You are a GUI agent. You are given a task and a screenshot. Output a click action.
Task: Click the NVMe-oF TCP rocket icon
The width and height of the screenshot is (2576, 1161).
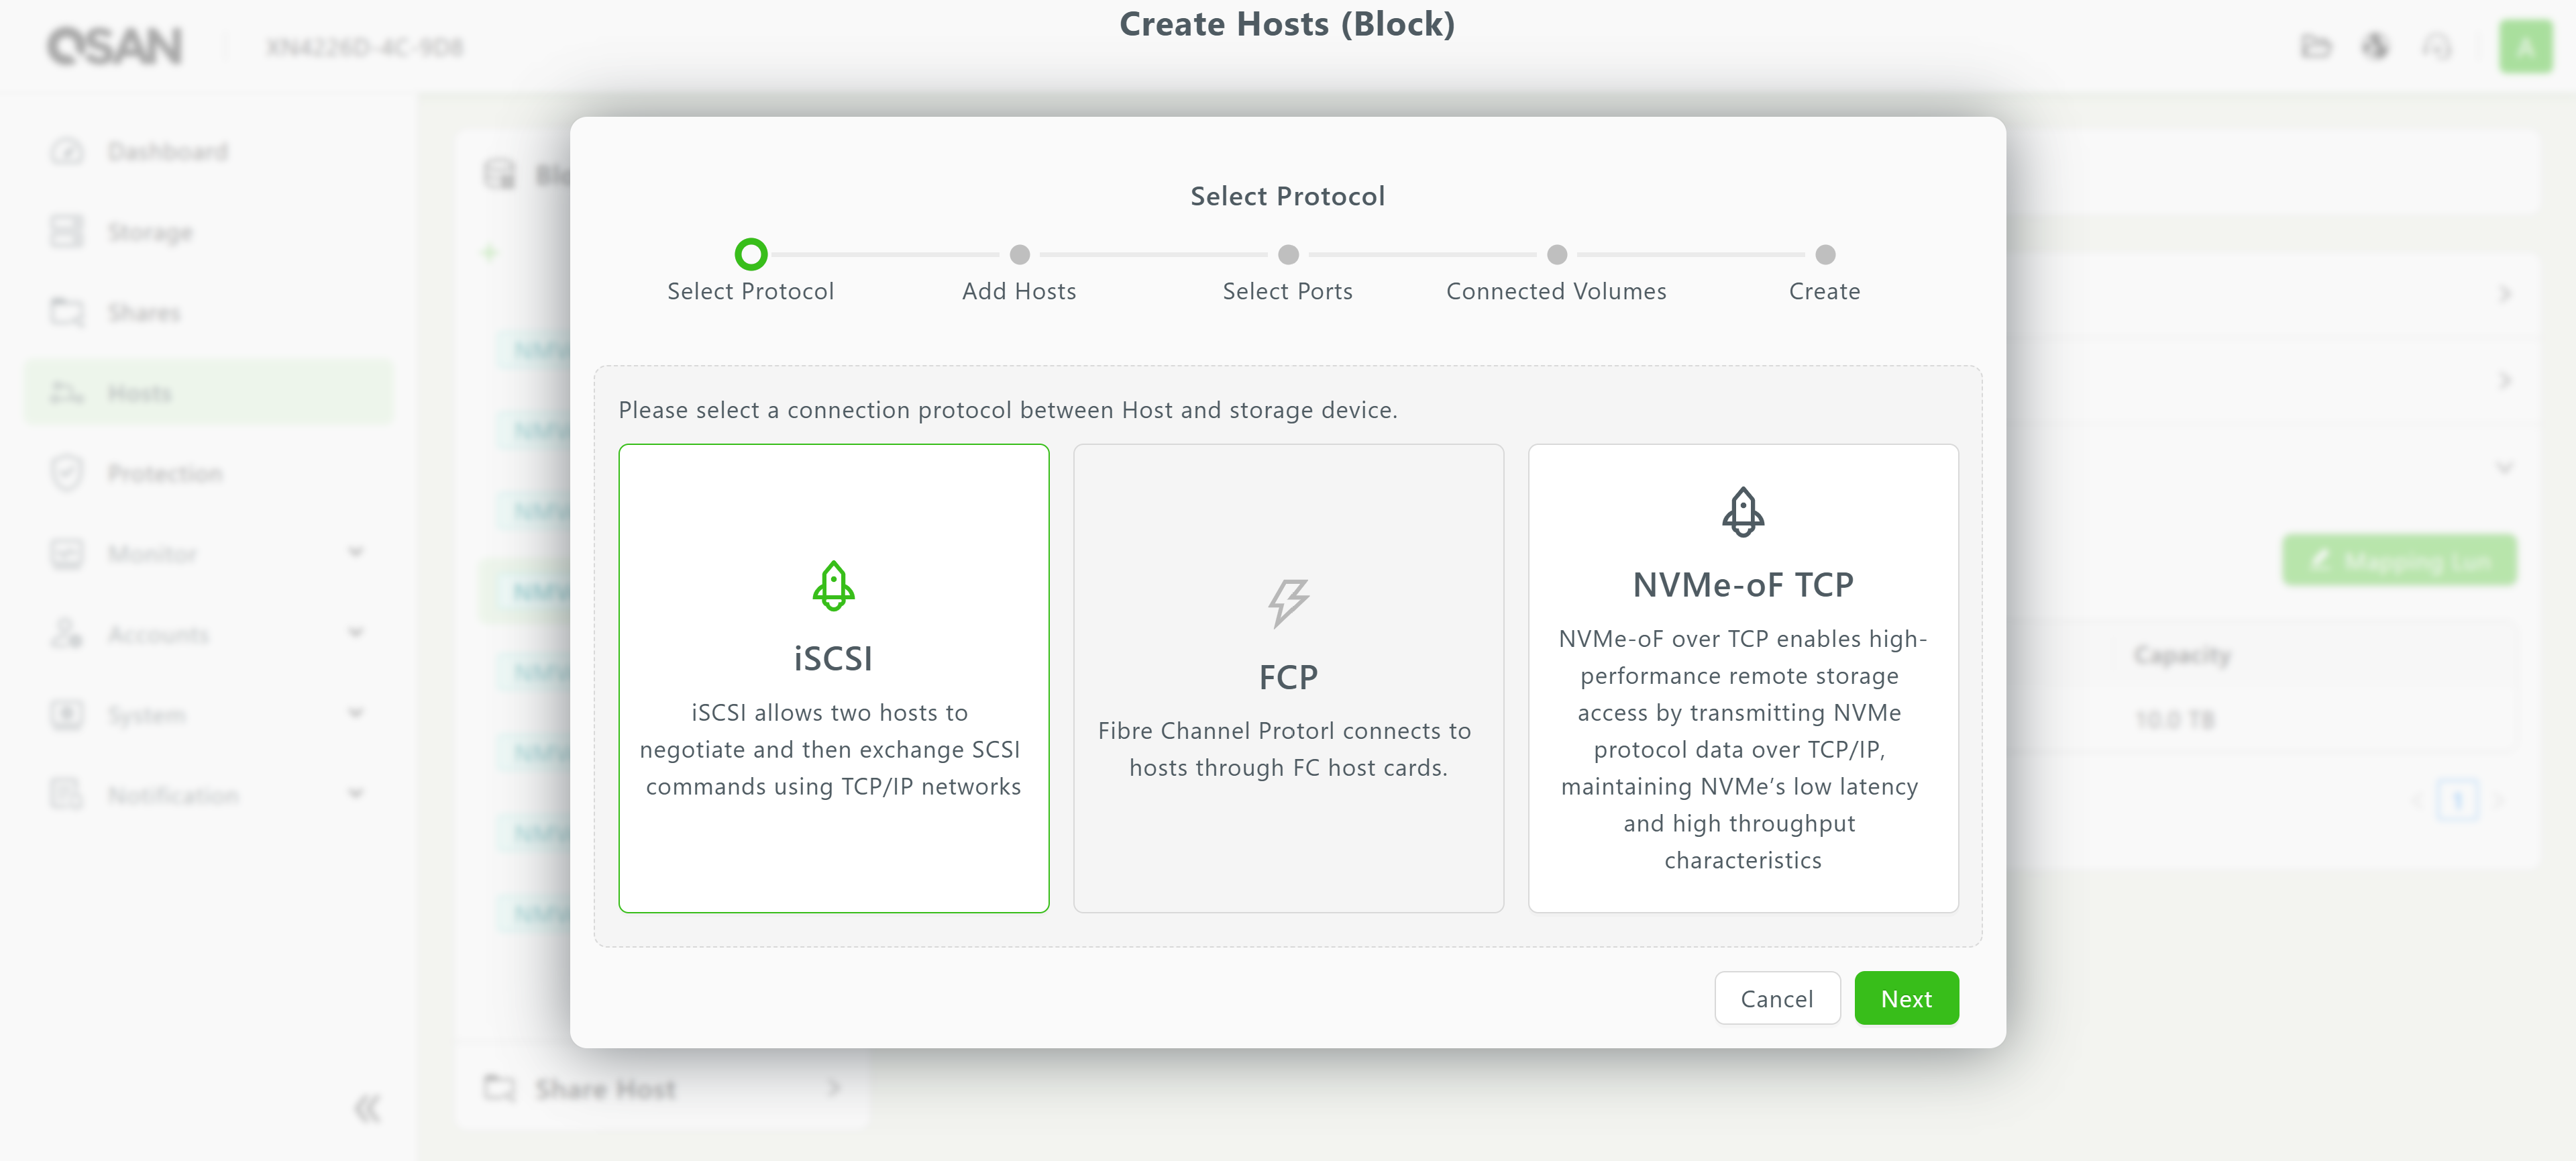[x=1742, y=512]
